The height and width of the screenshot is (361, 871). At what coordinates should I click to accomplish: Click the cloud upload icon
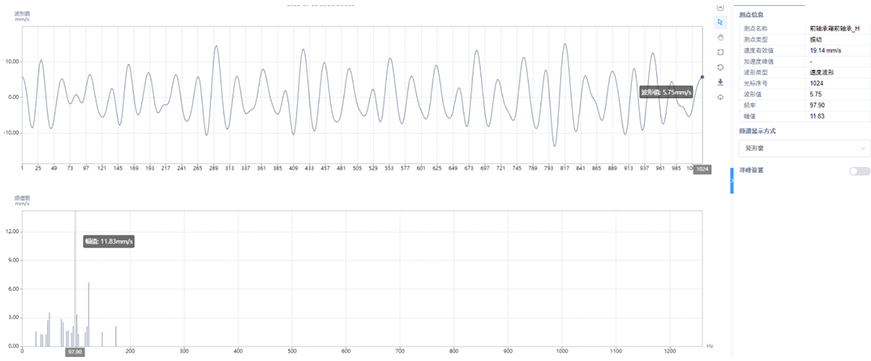(x=720, y=97)
